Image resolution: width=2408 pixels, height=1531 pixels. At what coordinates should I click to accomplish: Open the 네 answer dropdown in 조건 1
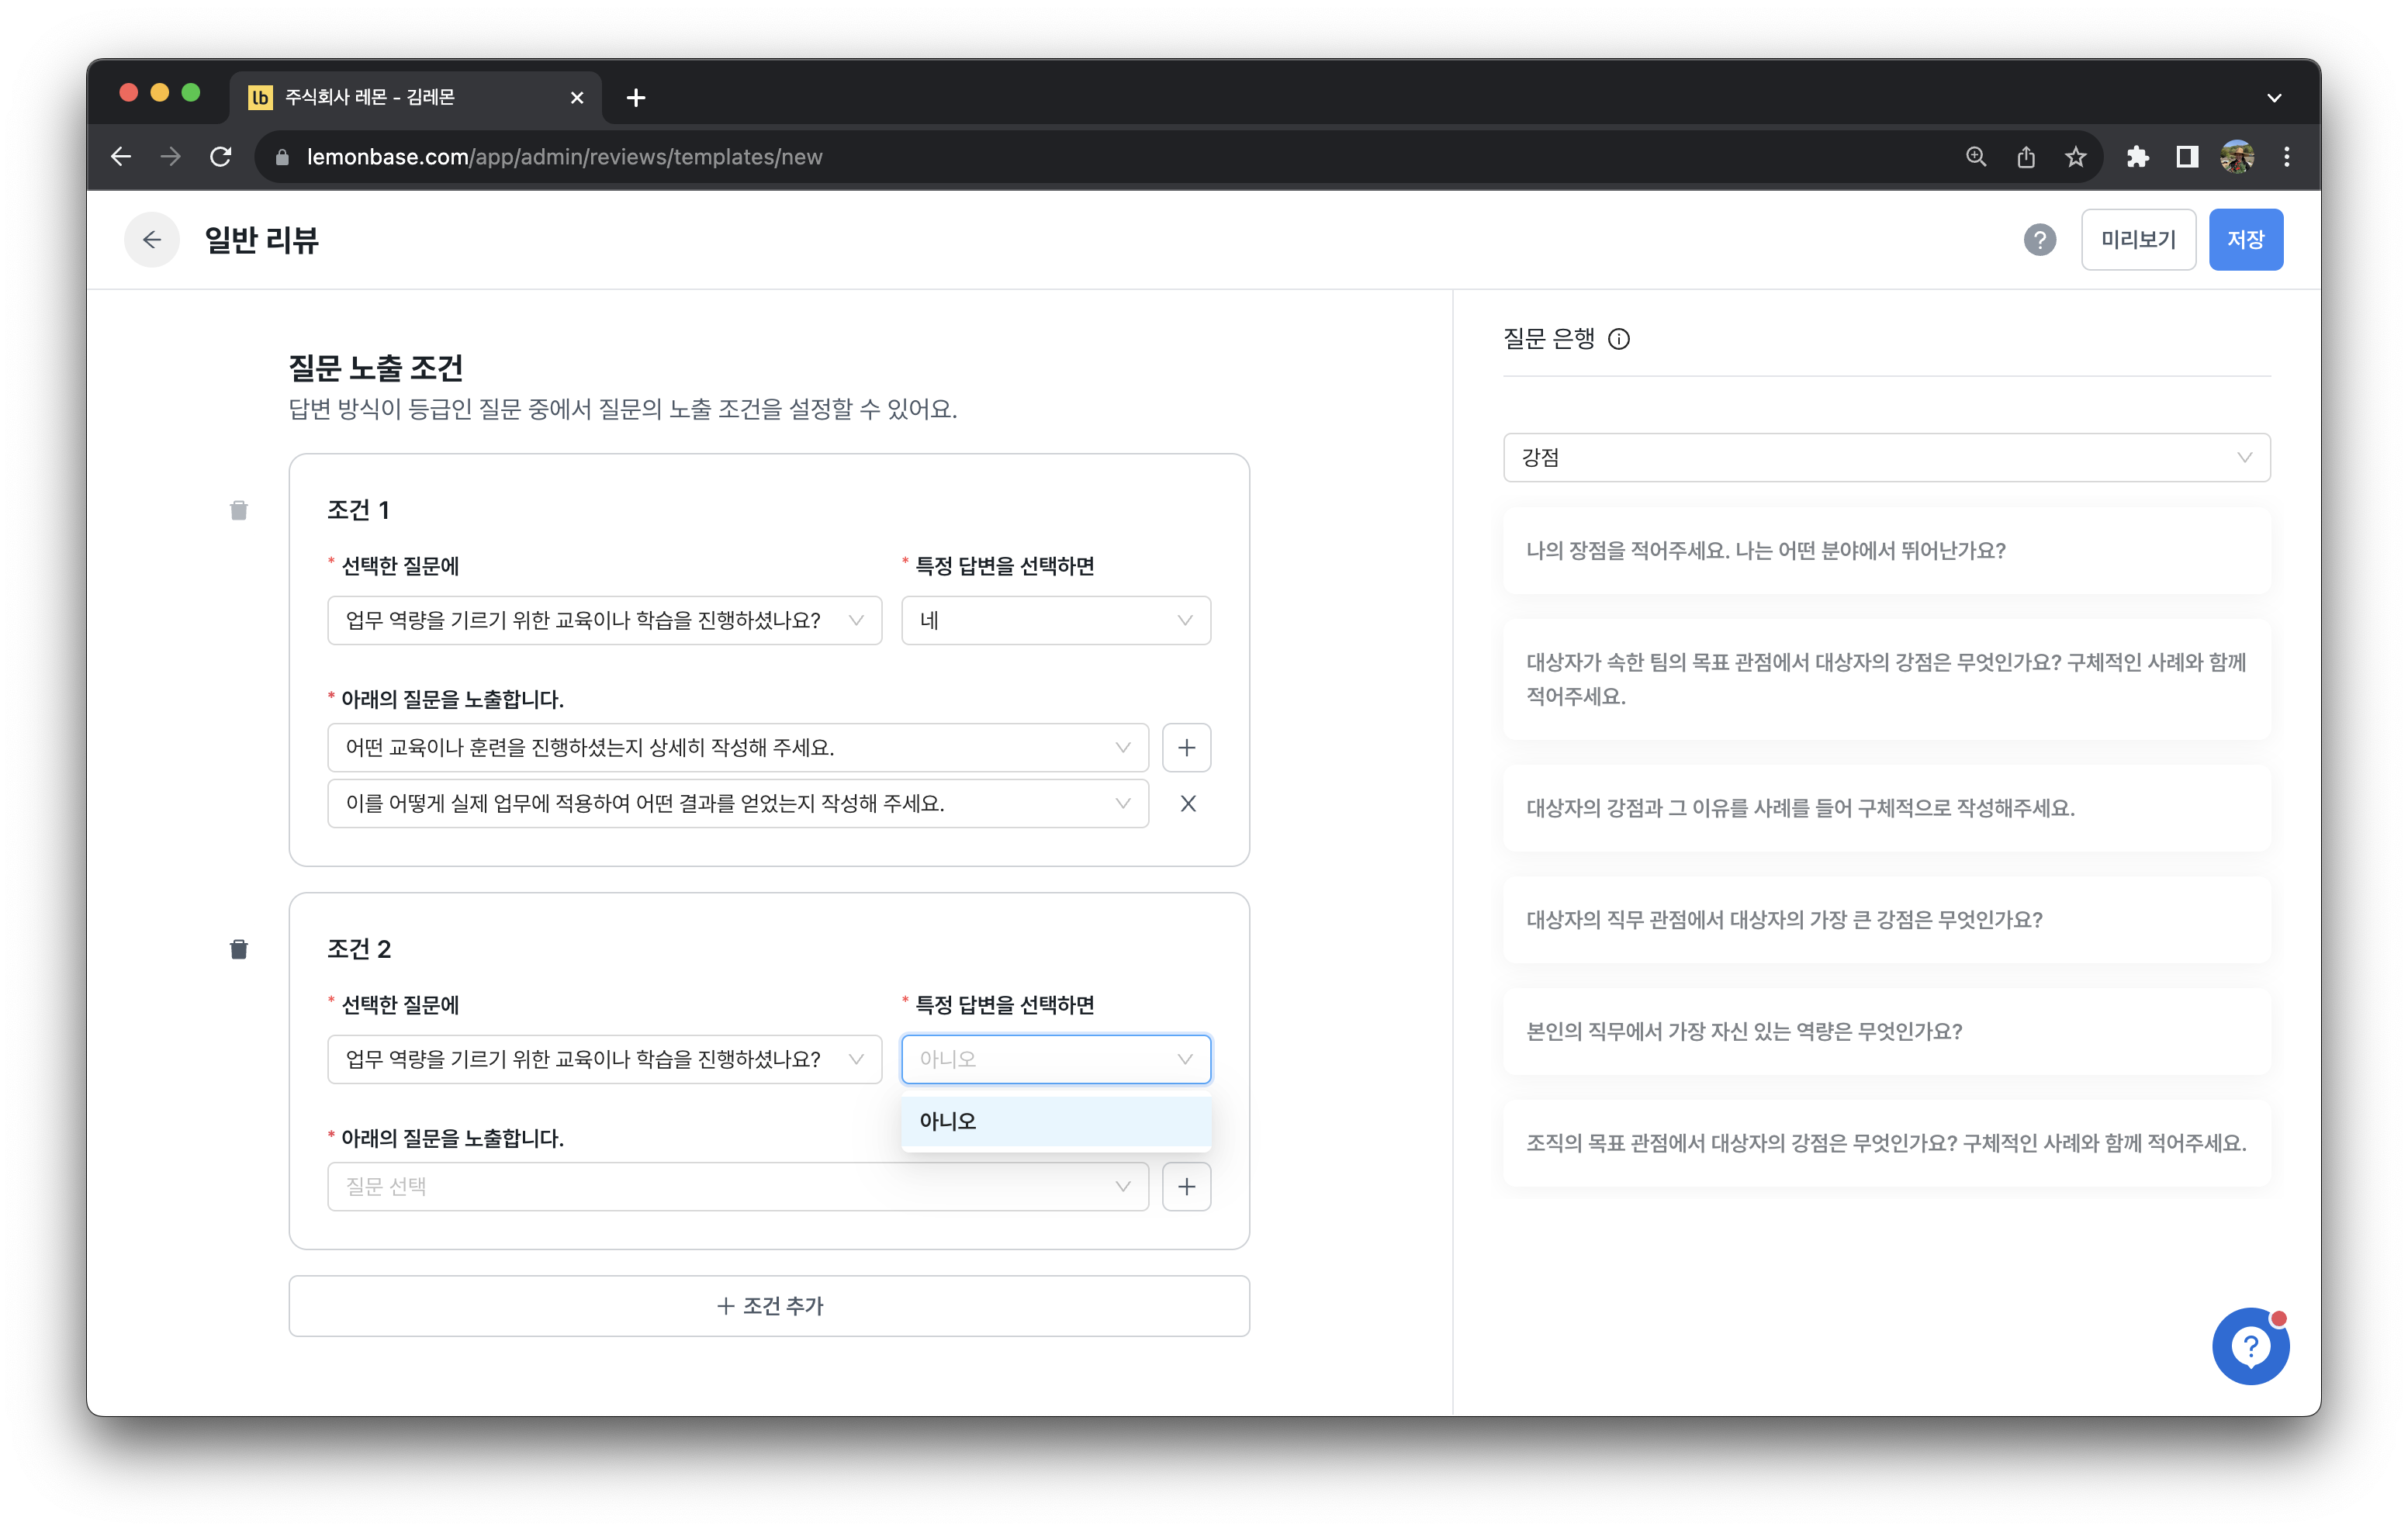pos(1056,621)
